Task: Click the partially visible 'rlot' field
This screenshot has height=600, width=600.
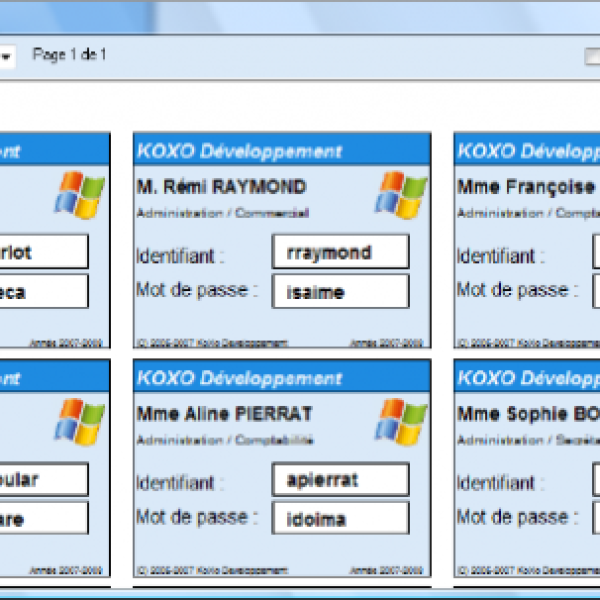Action: click(x=44, y=252)
